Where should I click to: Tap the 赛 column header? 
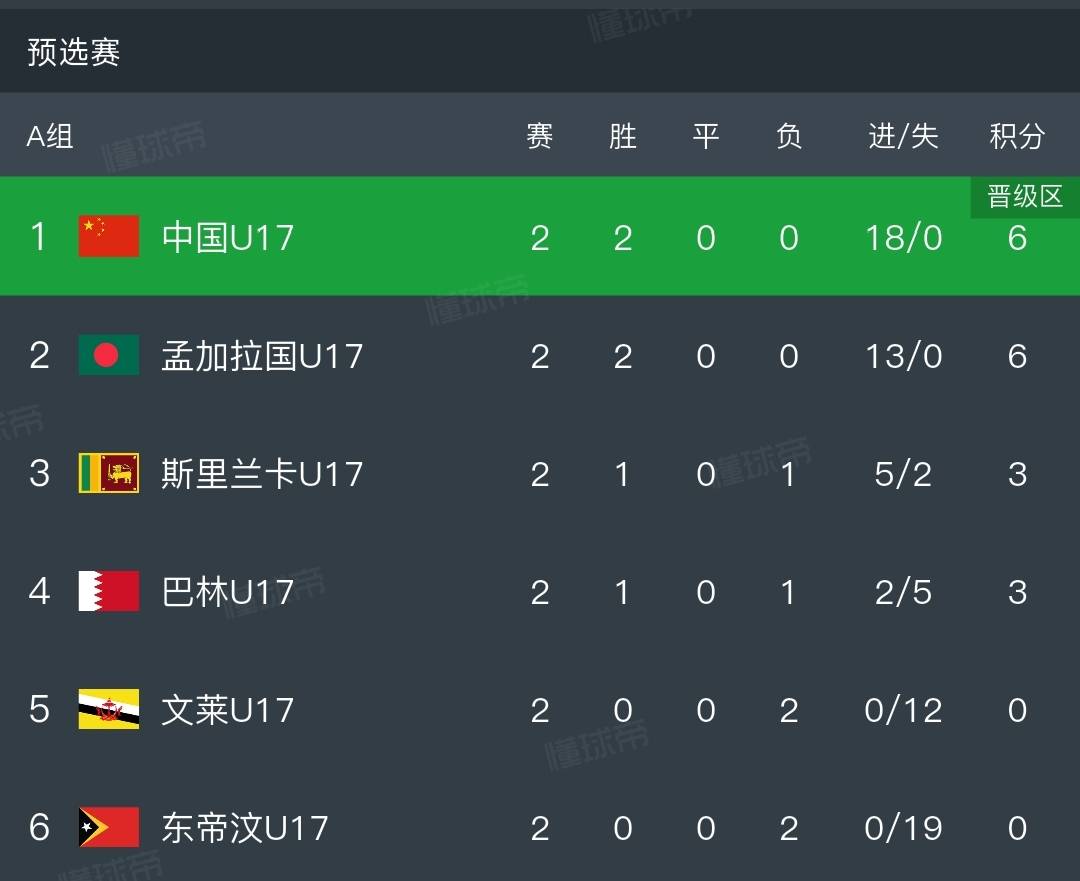[x=539, y=136]
